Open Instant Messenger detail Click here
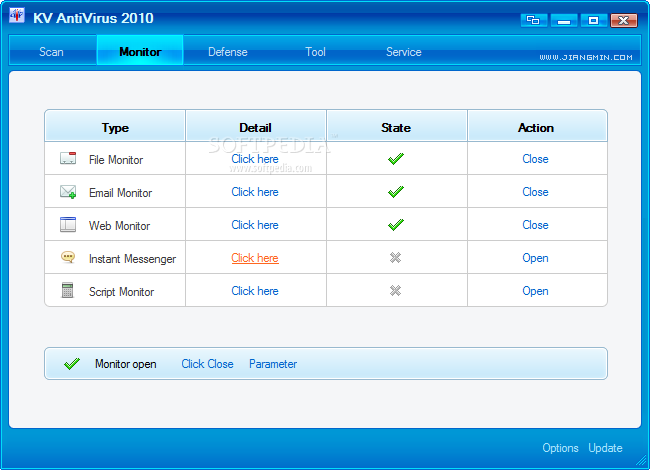Image resolution: width=650 pixels, height=470 pixels. 255,258
